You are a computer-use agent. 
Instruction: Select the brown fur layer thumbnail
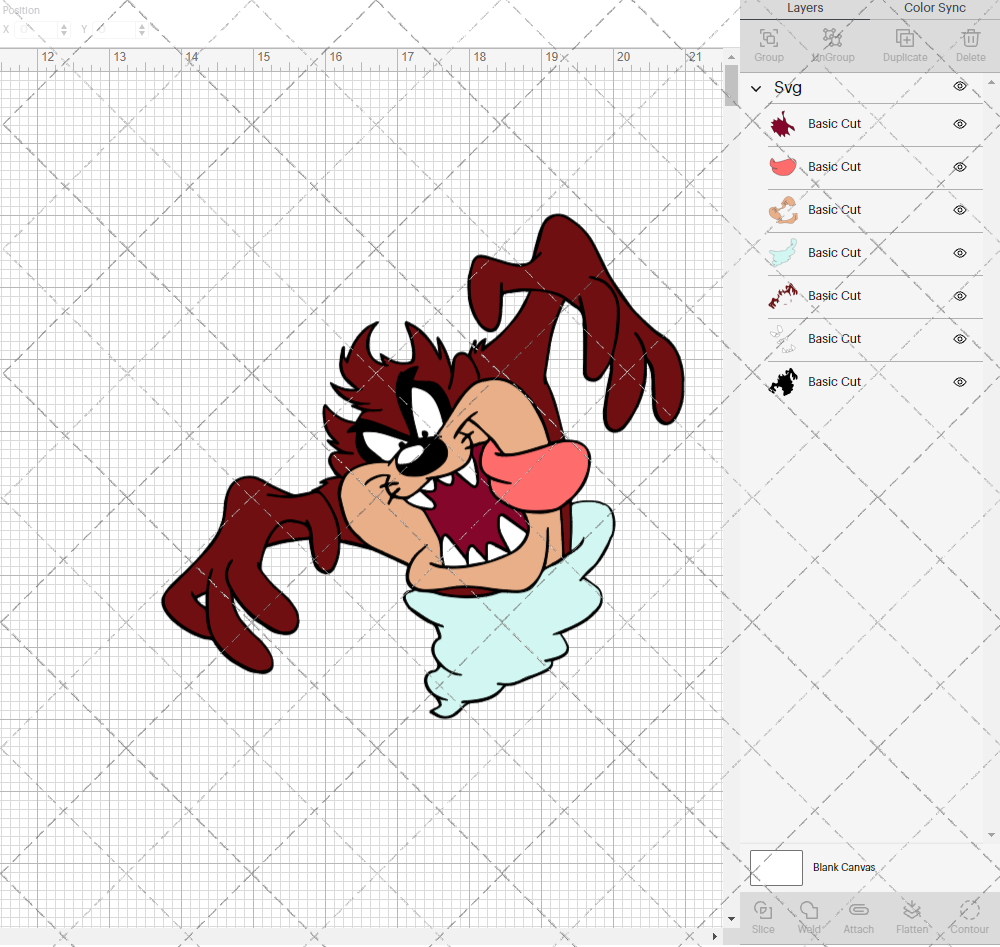(783, 296)
